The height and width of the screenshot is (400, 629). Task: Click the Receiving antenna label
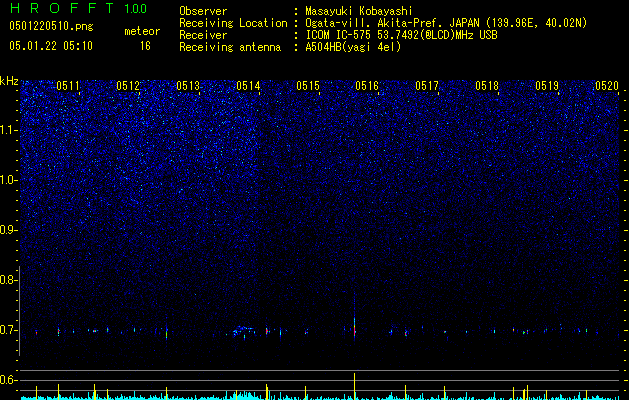click(230, 47)
